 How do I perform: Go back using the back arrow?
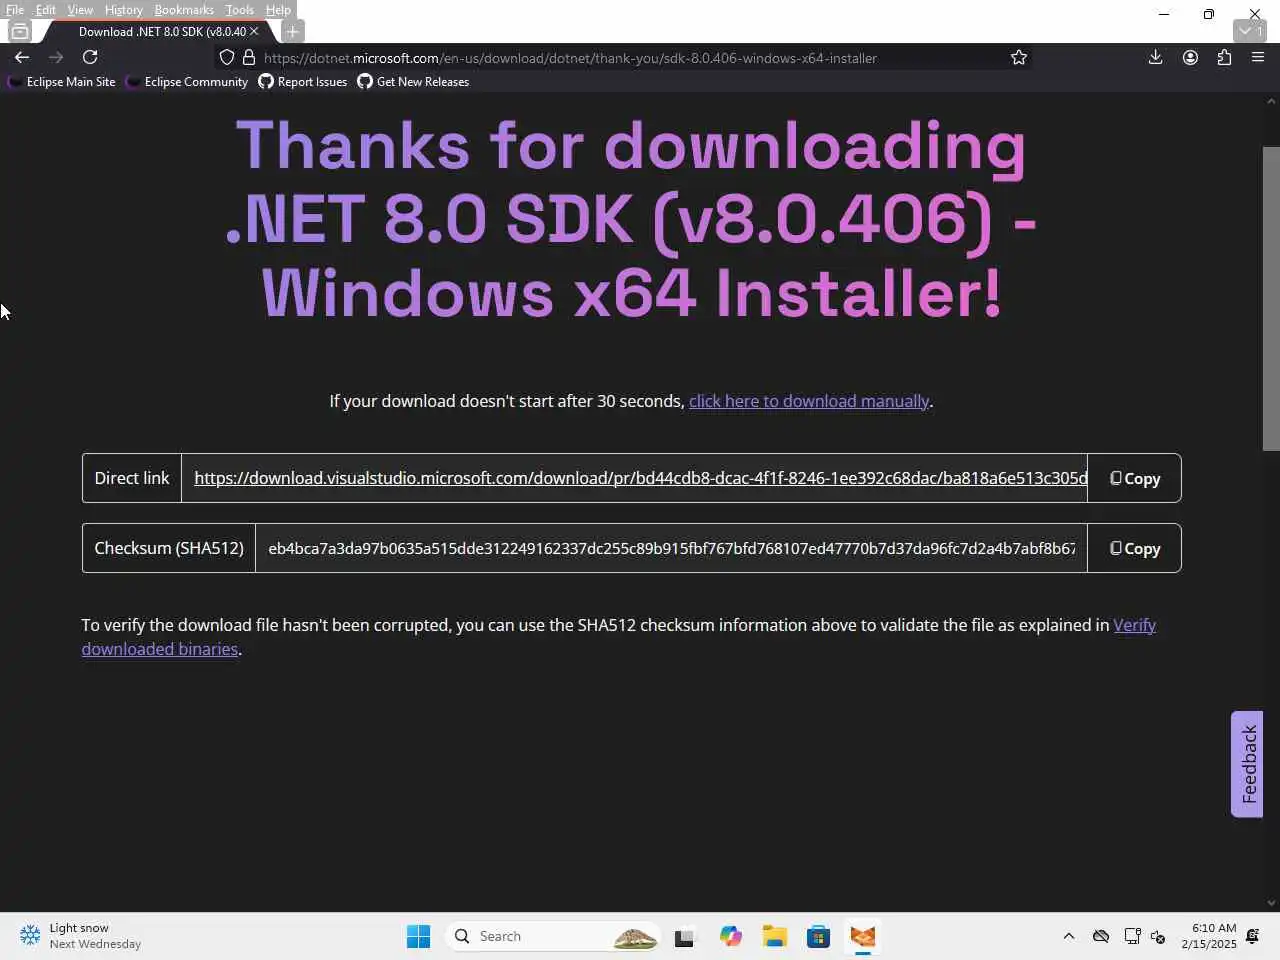coord(22,57)
